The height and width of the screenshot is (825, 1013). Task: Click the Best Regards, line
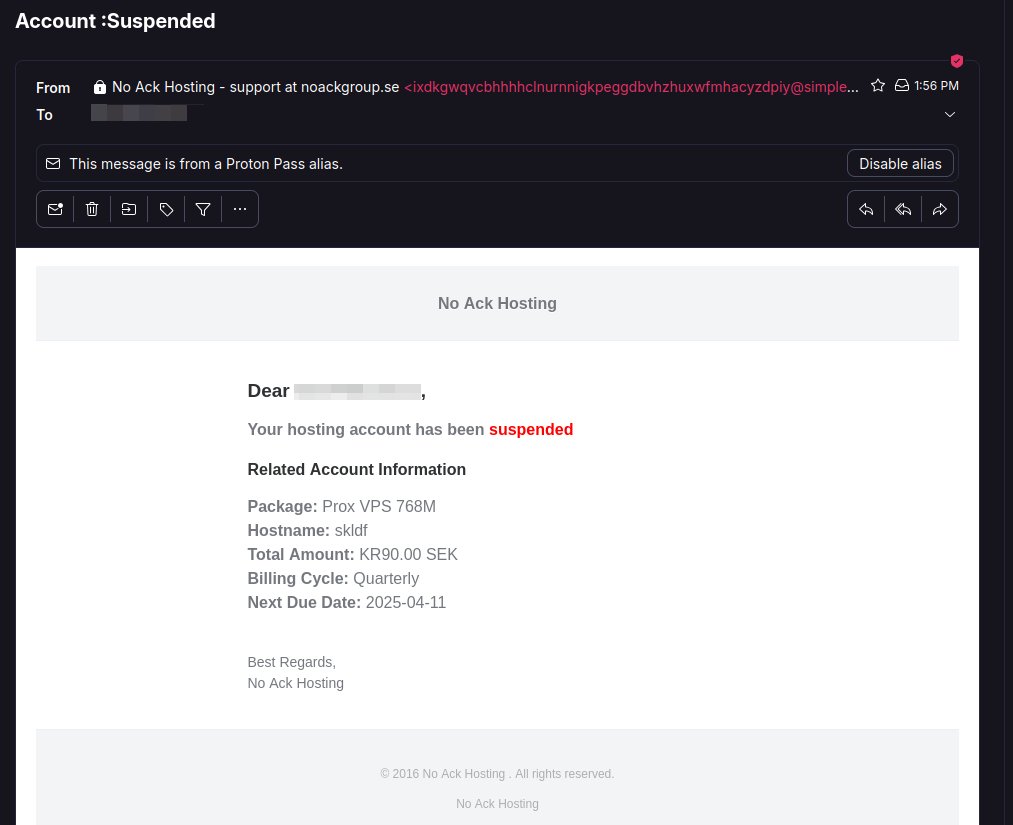pyautogui.click(x=291, y=662)
